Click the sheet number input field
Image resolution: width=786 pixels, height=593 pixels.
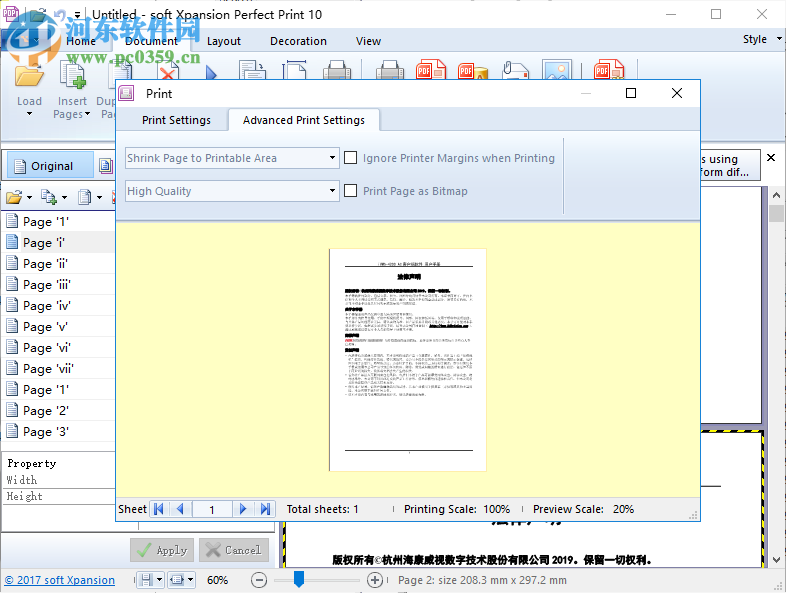point(212,509)
